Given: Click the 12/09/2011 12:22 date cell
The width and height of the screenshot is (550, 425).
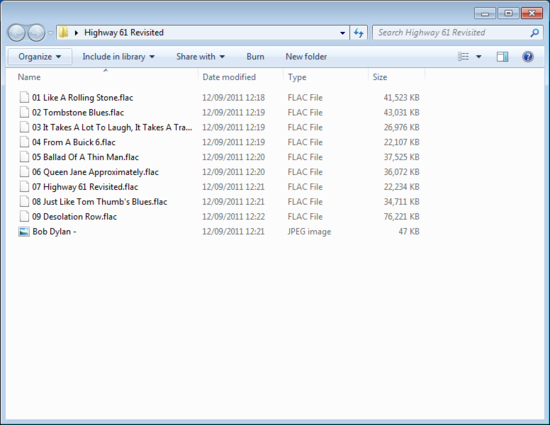Looking at the screenshot, I should (x=233, y=217).
